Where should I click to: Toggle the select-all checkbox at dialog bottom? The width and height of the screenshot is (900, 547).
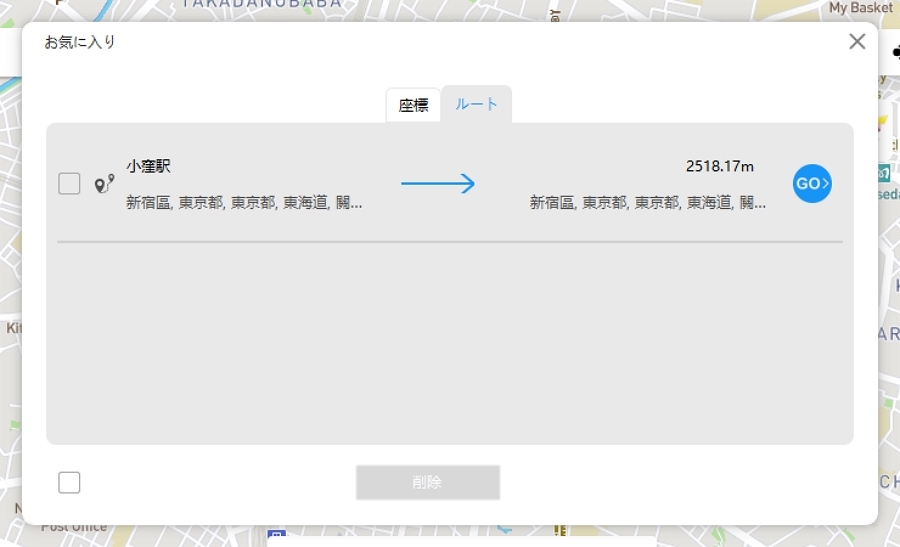click(69, 483)
